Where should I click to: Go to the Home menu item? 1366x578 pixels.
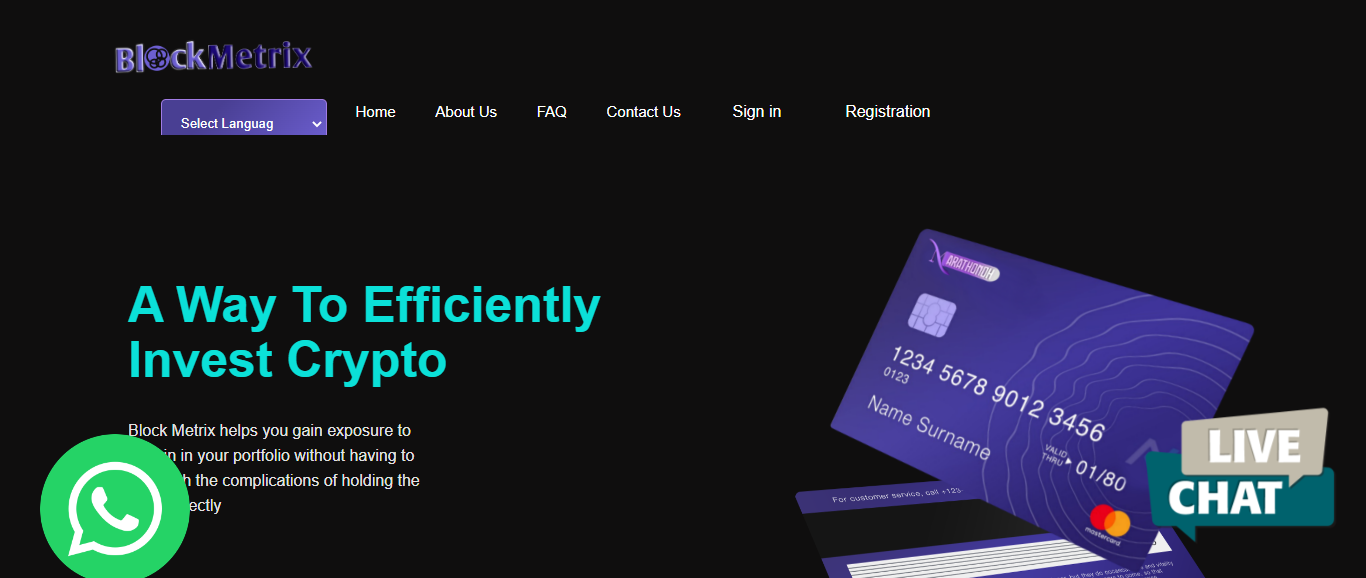pyautogui.click(x=375, y=112)
